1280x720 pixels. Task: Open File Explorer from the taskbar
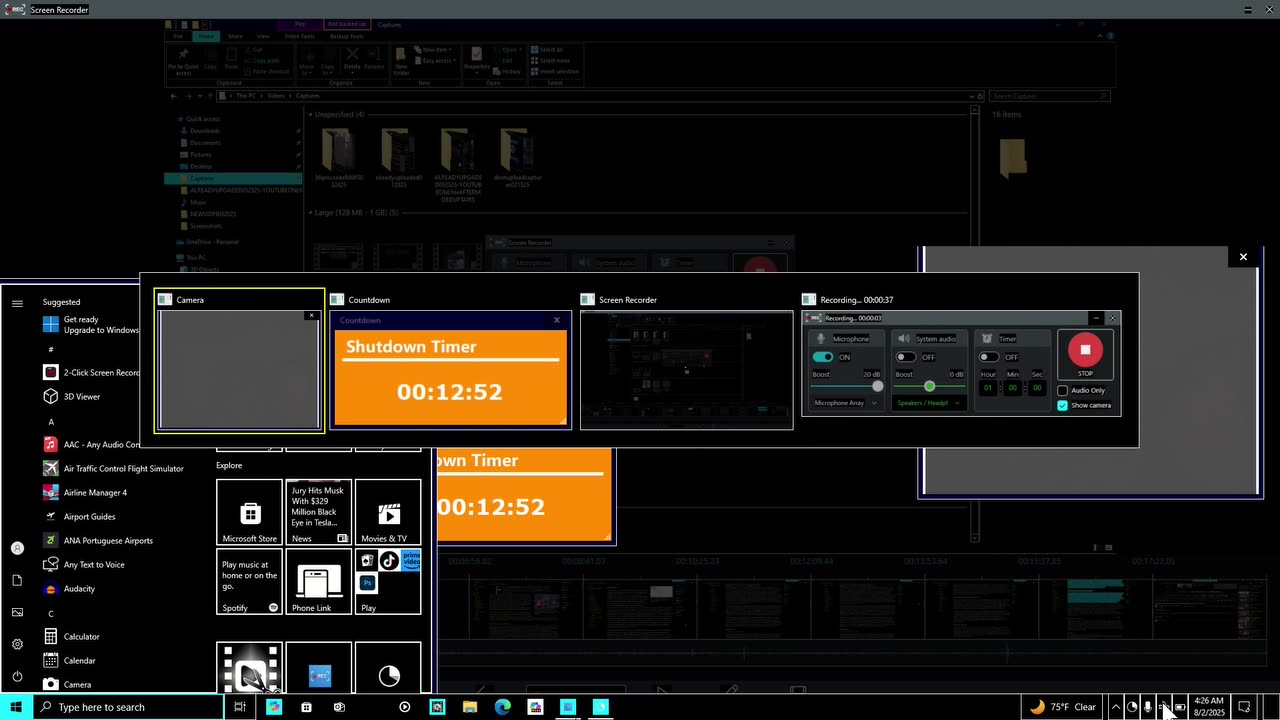click(470, 707)
